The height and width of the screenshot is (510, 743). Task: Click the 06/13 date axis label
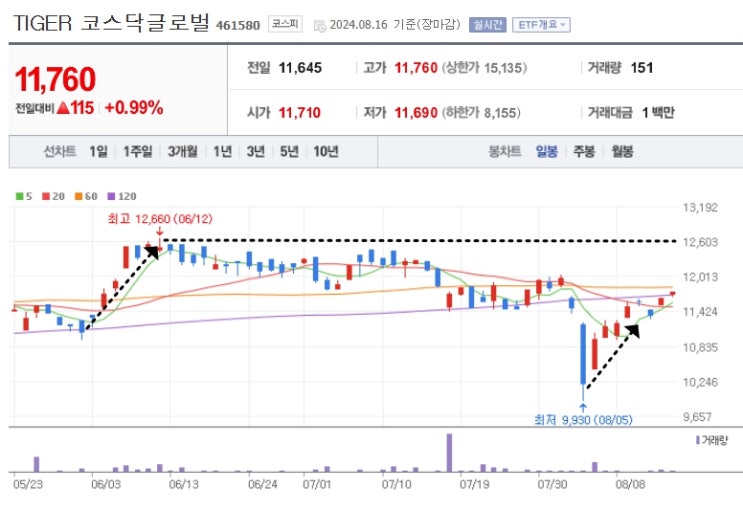click(x=184, y=484)
